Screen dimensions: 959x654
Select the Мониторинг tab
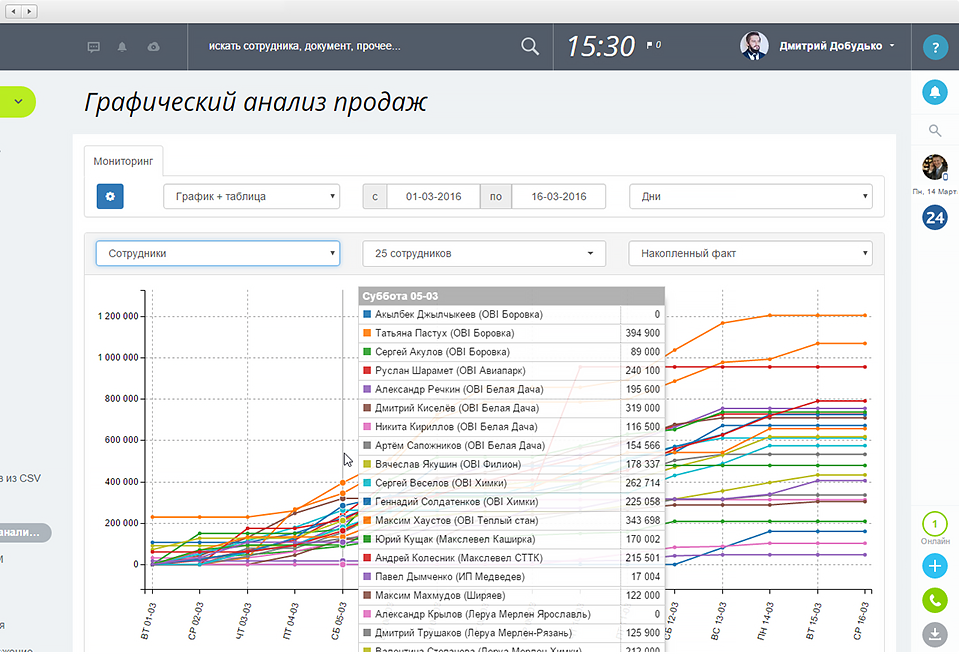click(123, 161)
